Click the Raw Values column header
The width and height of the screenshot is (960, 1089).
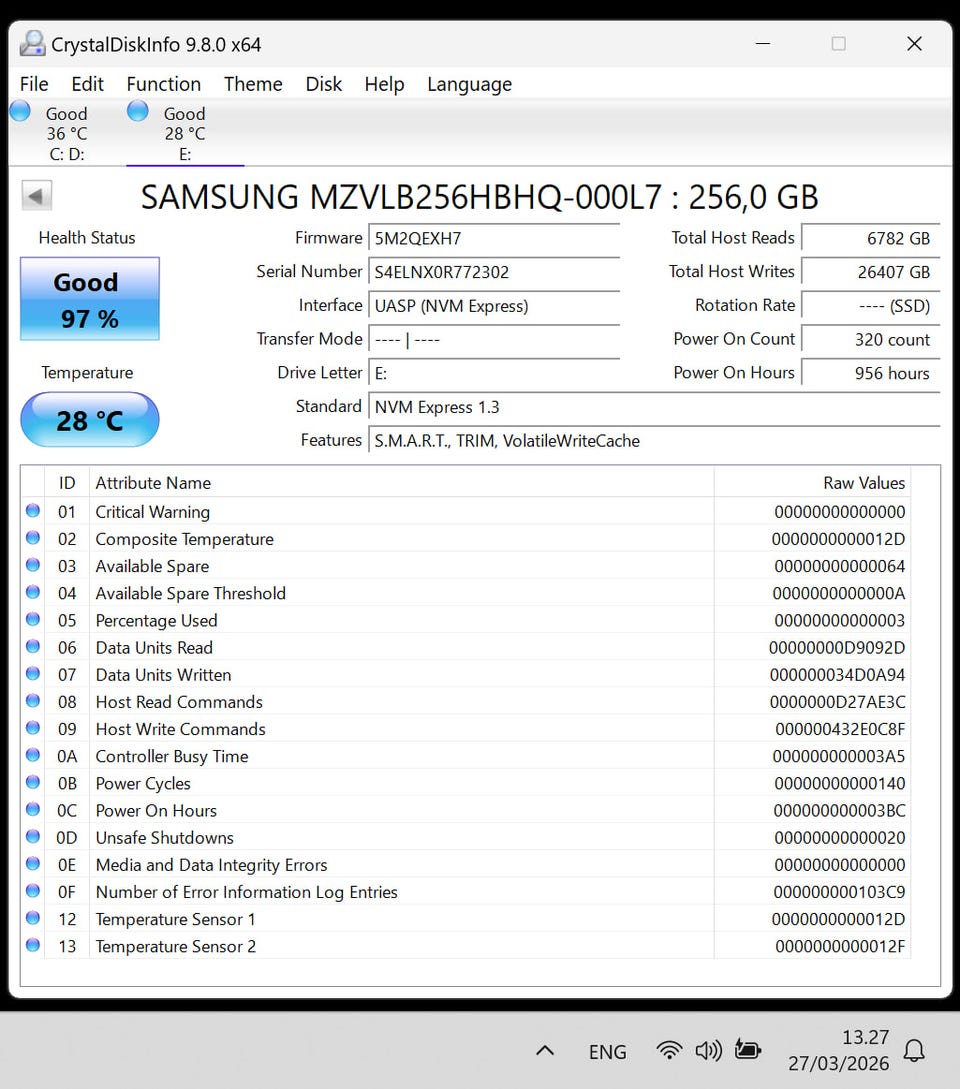[x=812, y=483]
